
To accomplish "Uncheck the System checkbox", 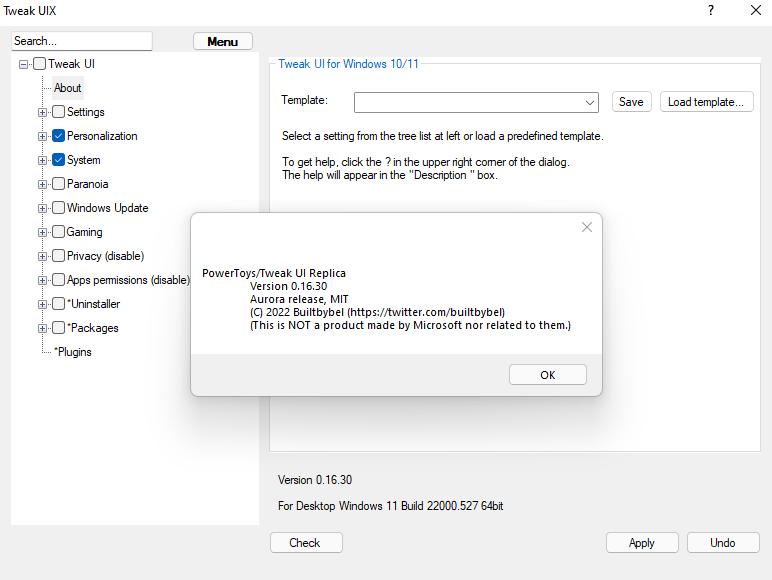I will (x=59, y=160).
